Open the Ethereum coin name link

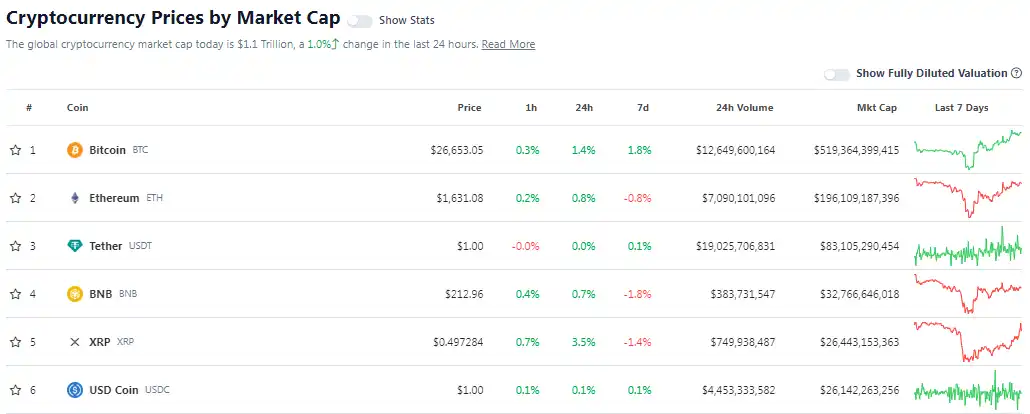point(114,198)
